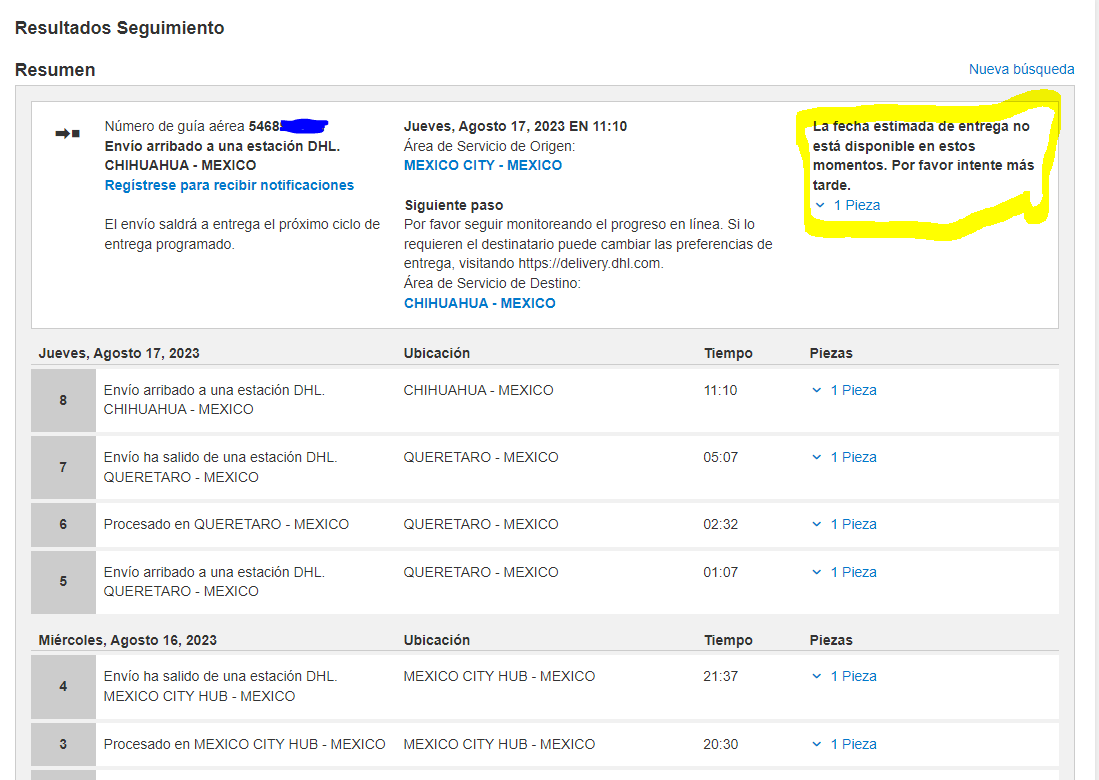Screen dimensions: 1099x780
Task: Select the event number 4 cell
Action: tap(63, 686)
